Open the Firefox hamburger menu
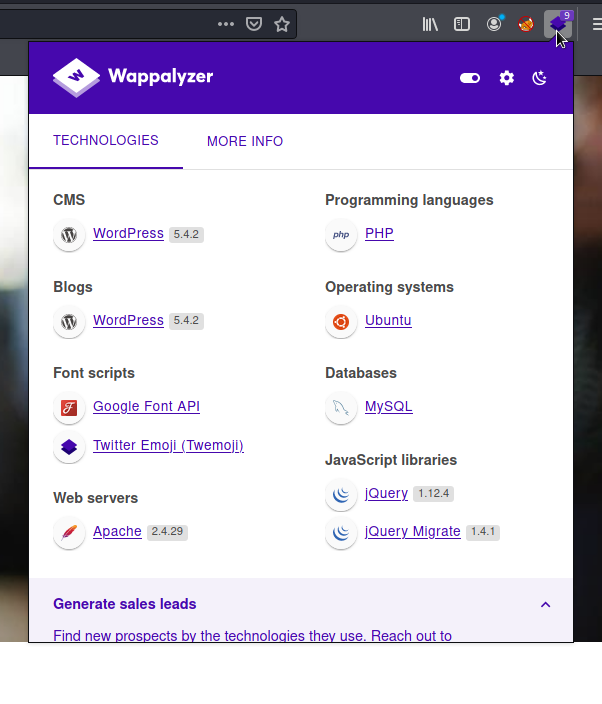The width and height of the screenshot is (602, 704). click(597, 24)
